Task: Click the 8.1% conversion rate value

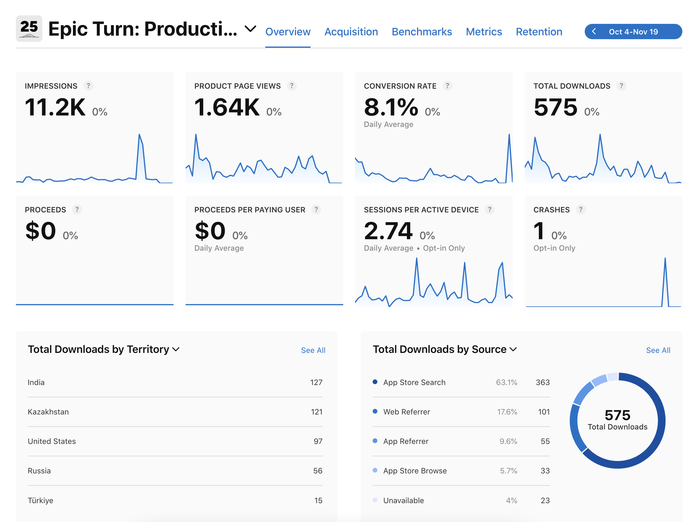Action: 391,108
